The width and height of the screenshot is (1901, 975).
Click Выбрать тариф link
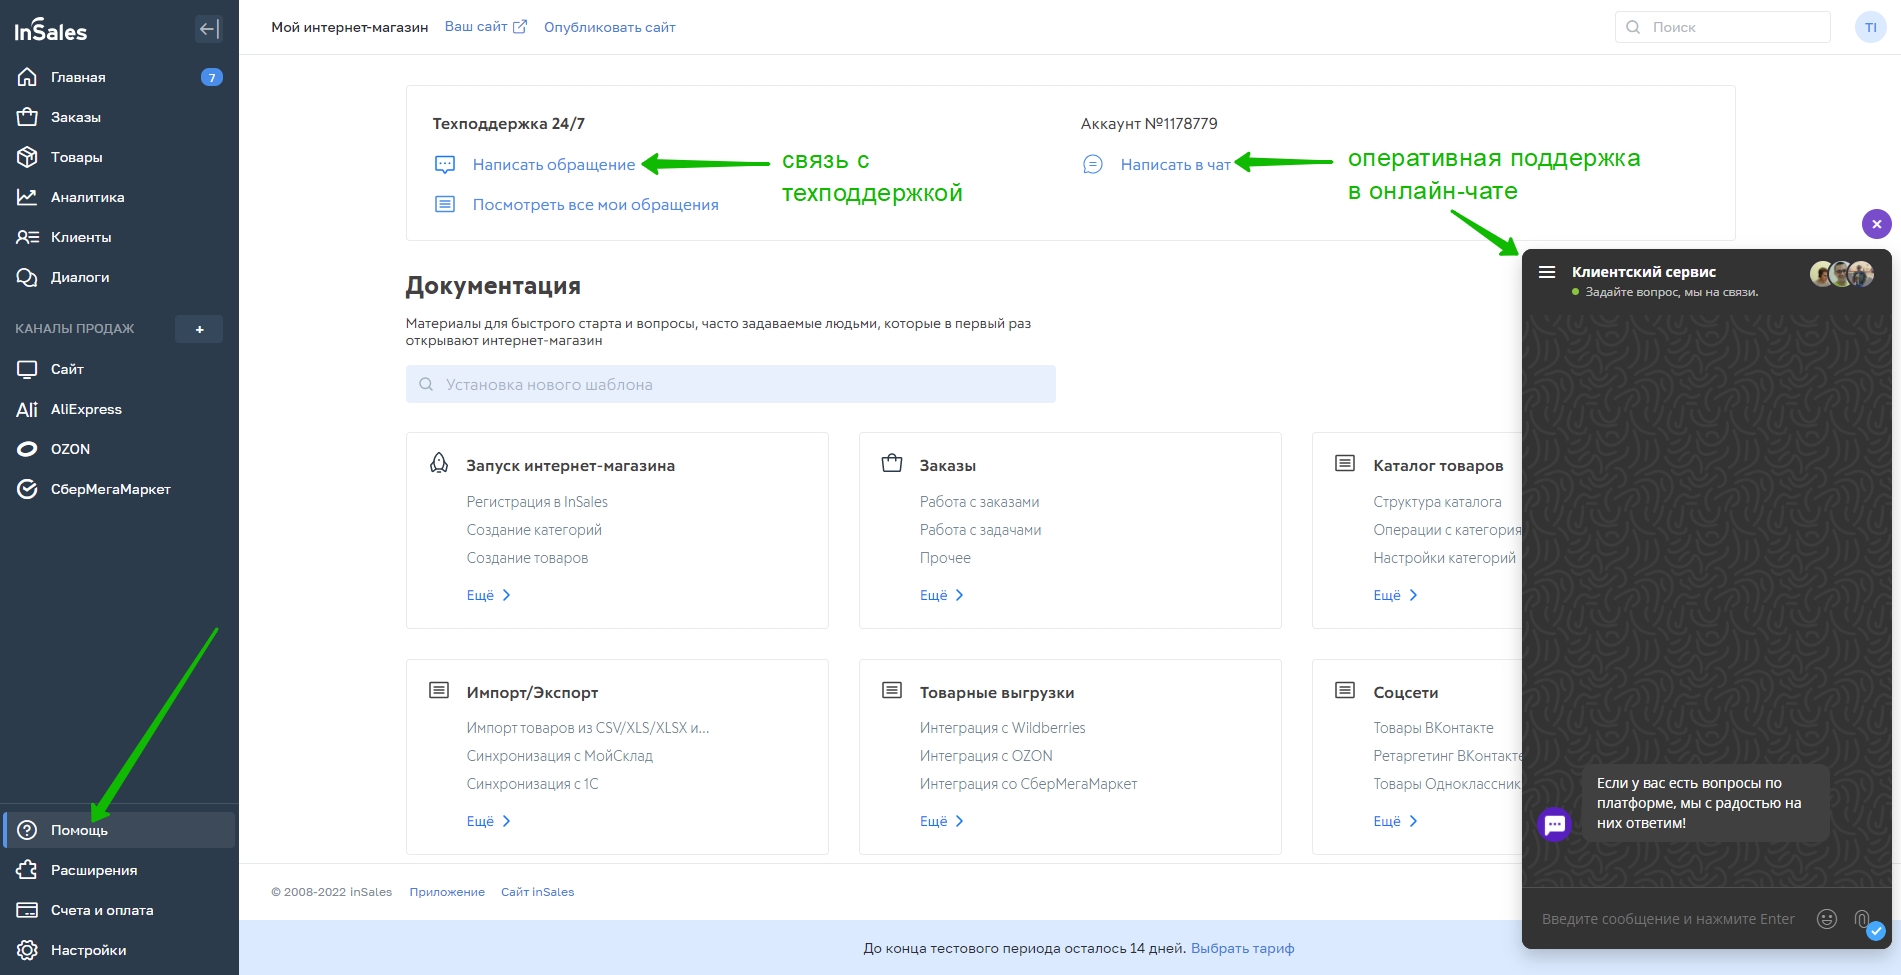coord(1242,948)
